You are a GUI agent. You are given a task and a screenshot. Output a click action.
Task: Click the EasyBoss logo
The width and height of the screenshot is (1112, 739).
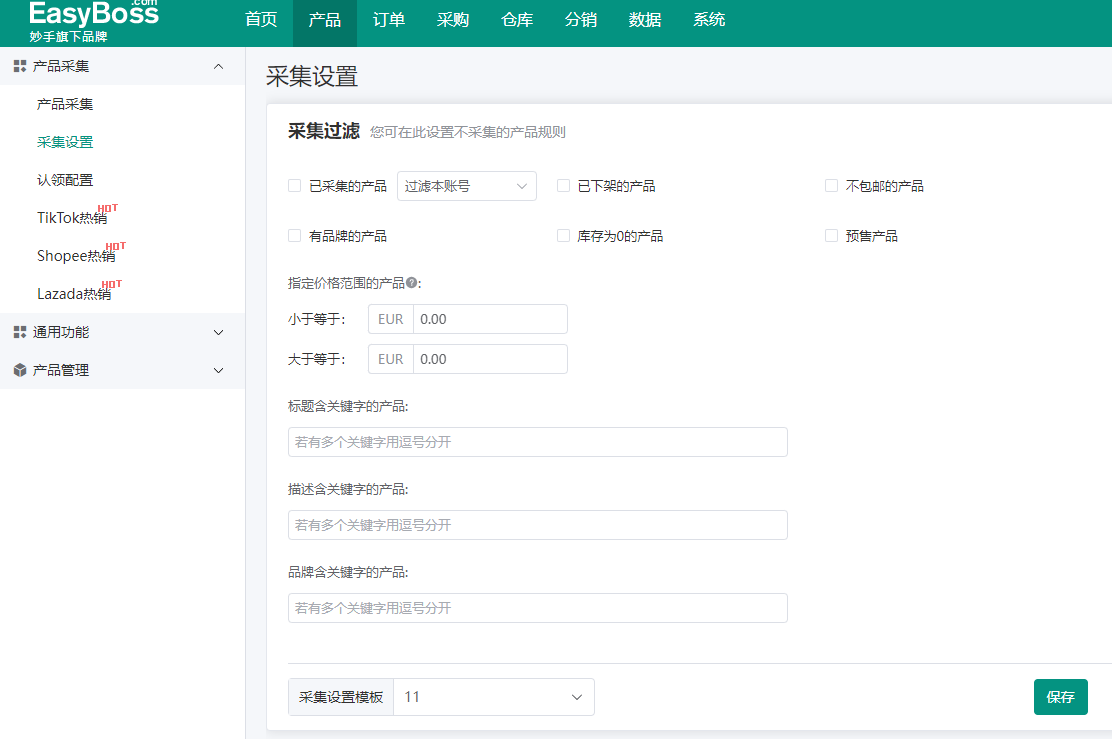coord(94,21)
